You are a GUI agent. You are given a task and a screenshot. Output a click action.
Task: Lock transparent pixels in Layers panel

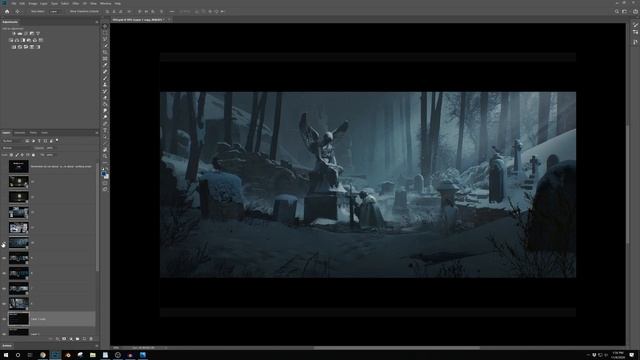click(x=11, y=155)
